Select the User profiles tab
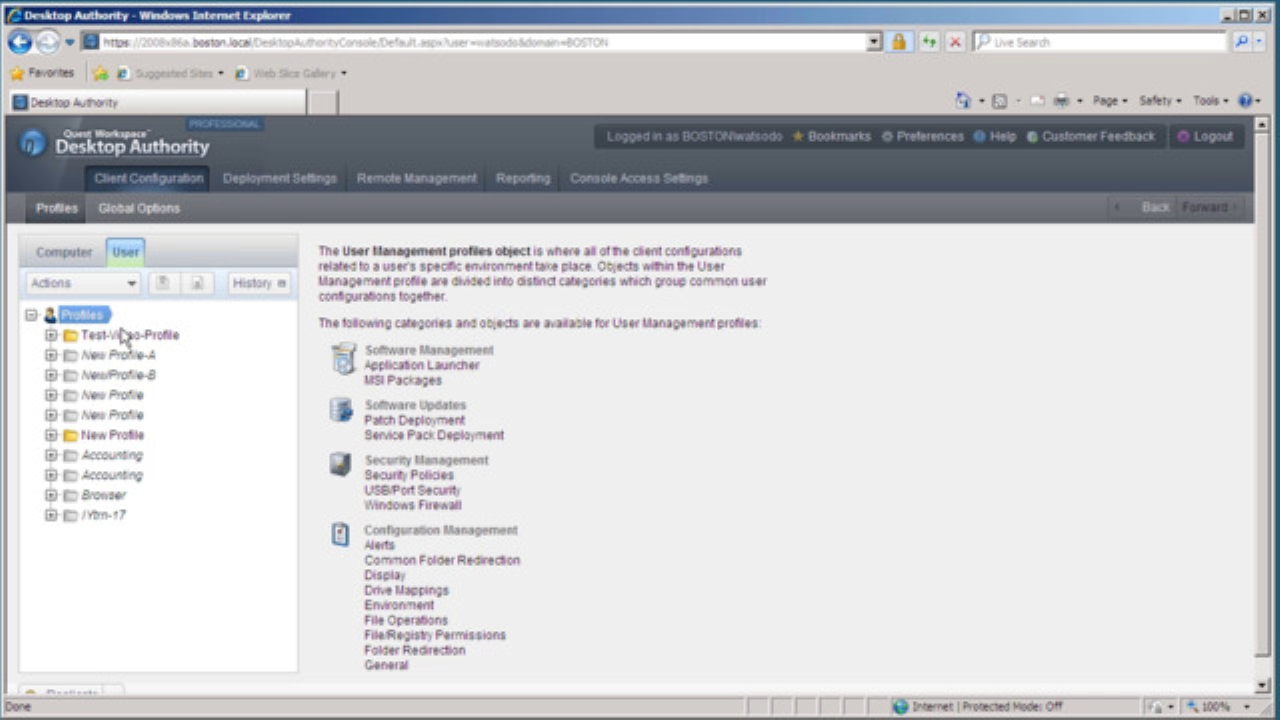 125,252
